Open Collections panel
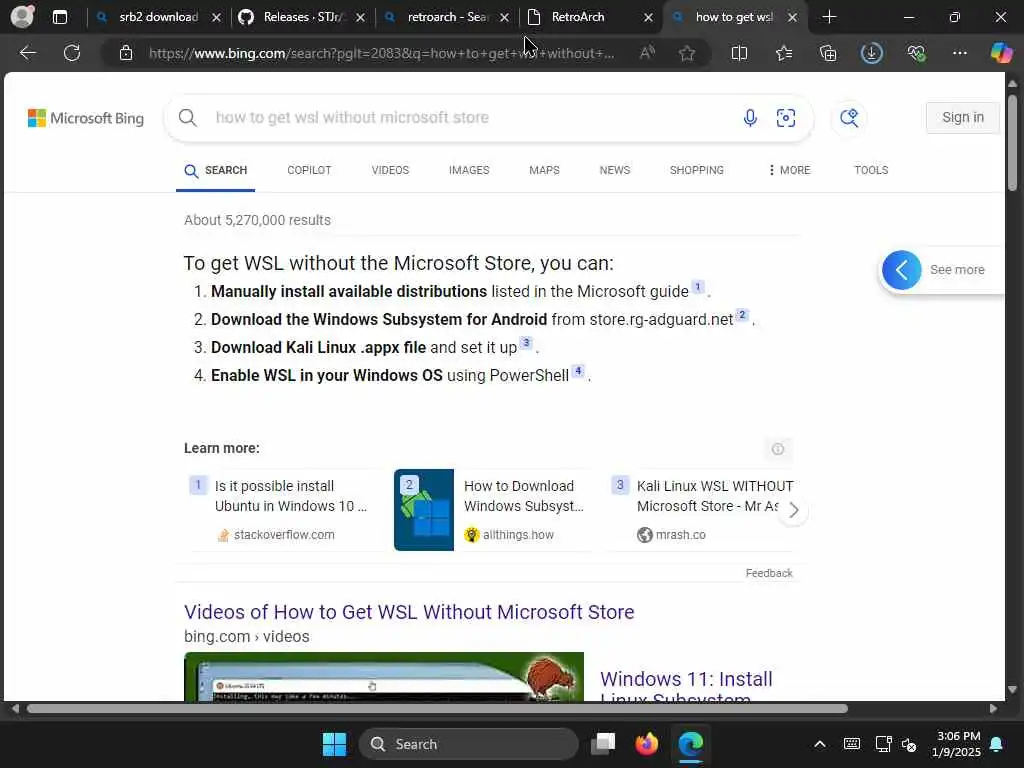This screenshot has width=1024, height=768. [x=828, y=53]
